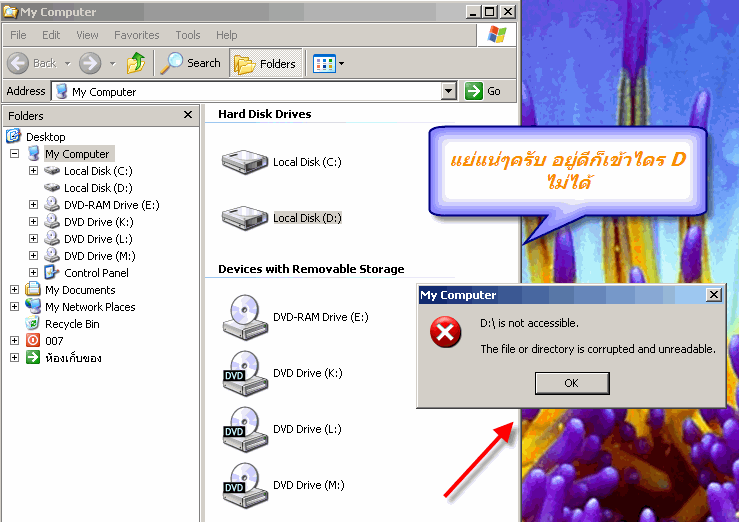739x522 pixels.
Task: Open the View menu
Action: coord(87,35)
